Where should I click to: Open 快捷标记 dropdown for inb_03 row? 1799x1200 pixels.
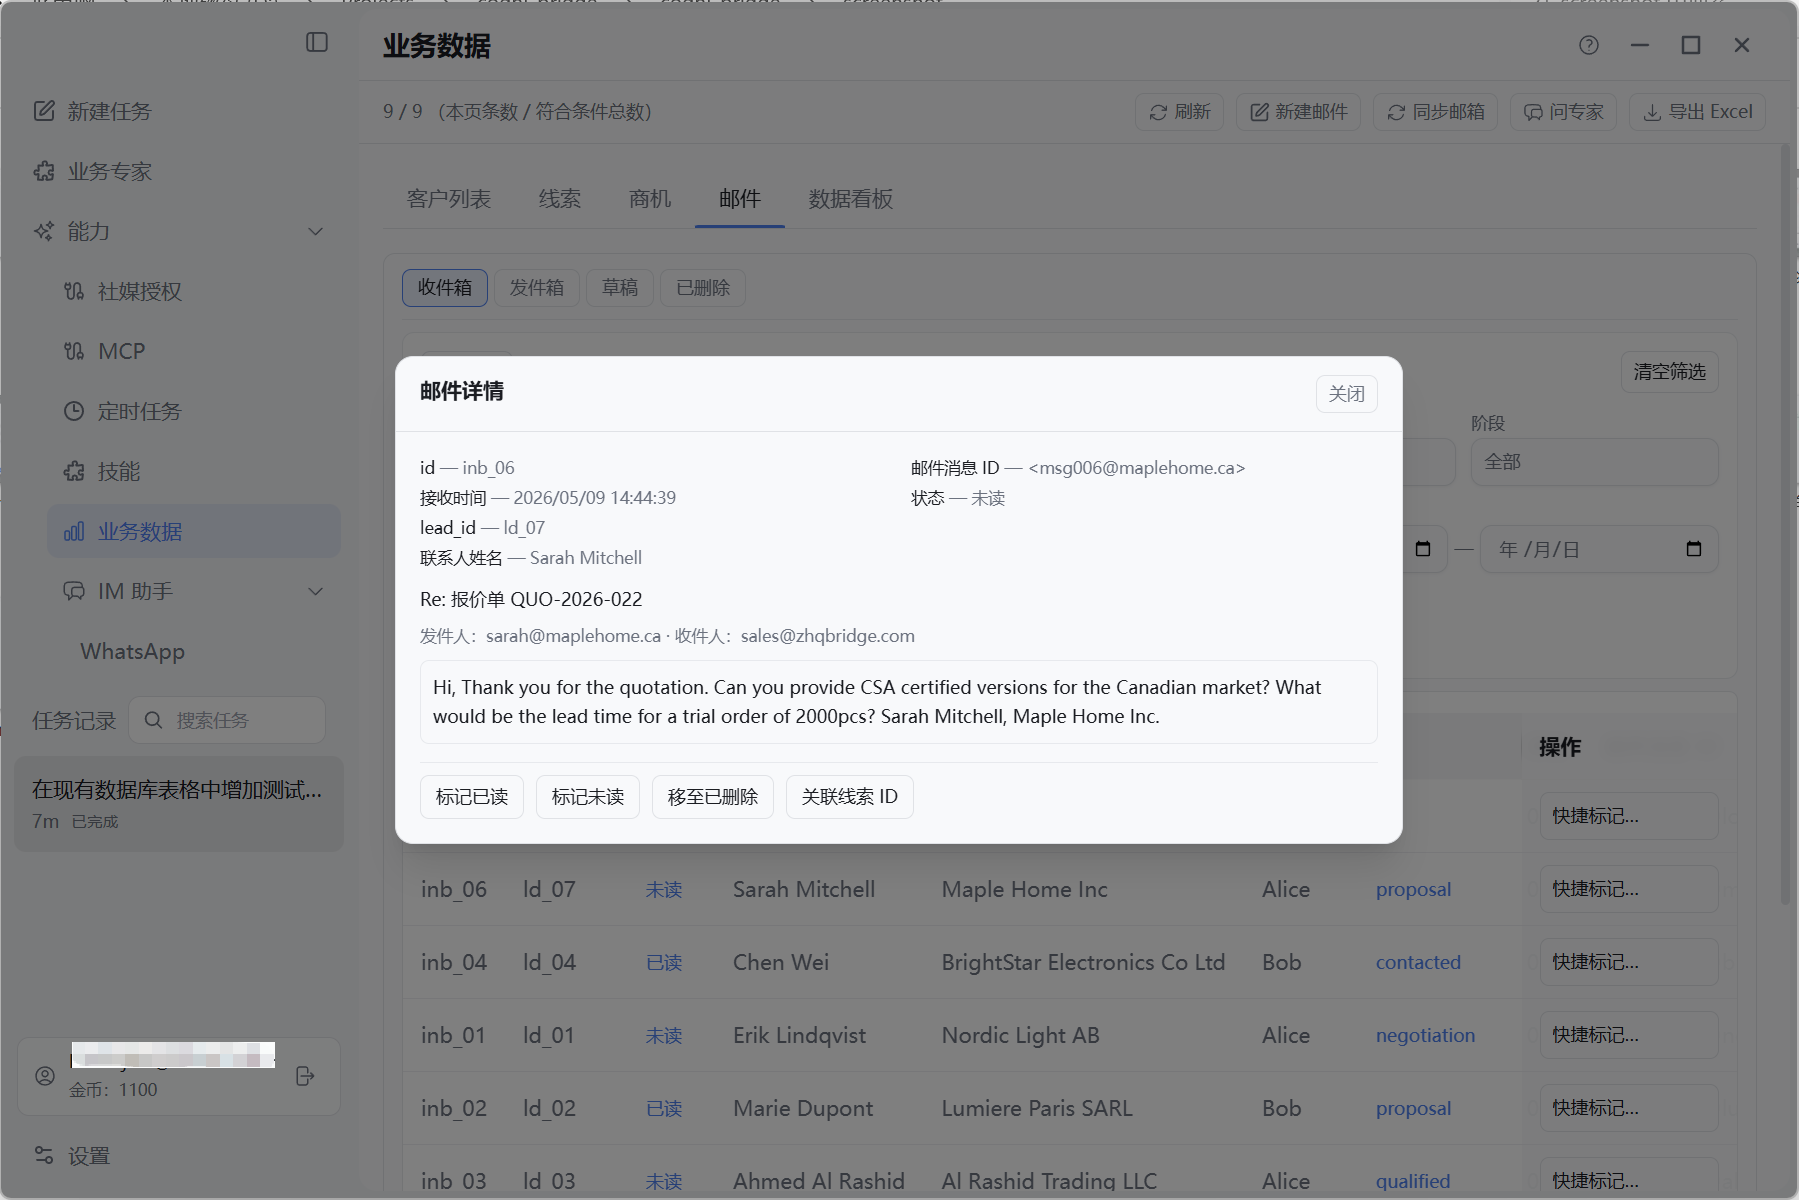click(x=1629, y=1180)
